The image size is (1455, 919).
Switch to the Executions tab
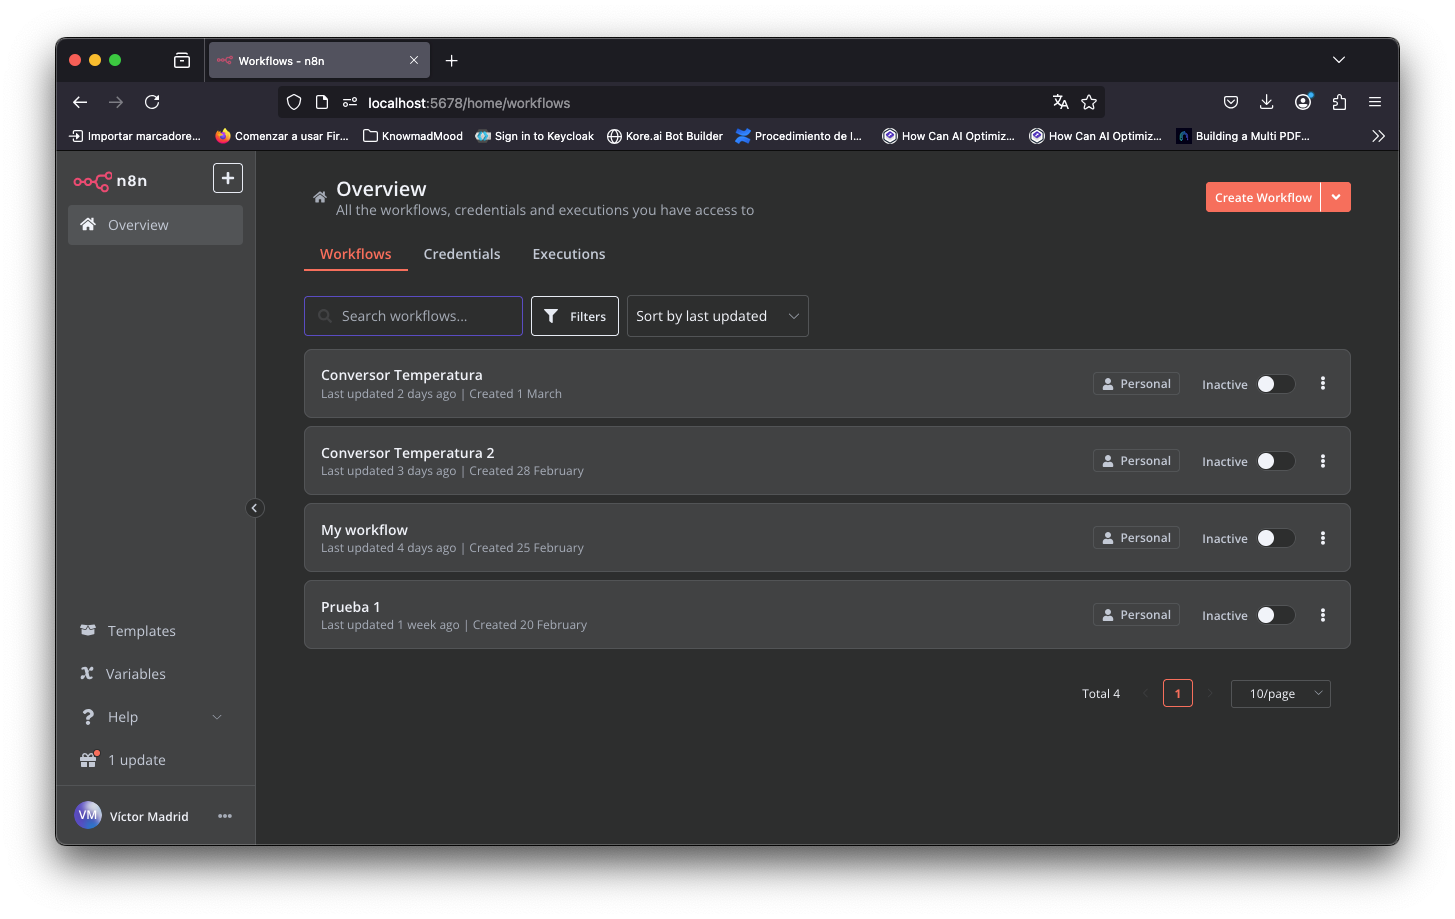569,254
